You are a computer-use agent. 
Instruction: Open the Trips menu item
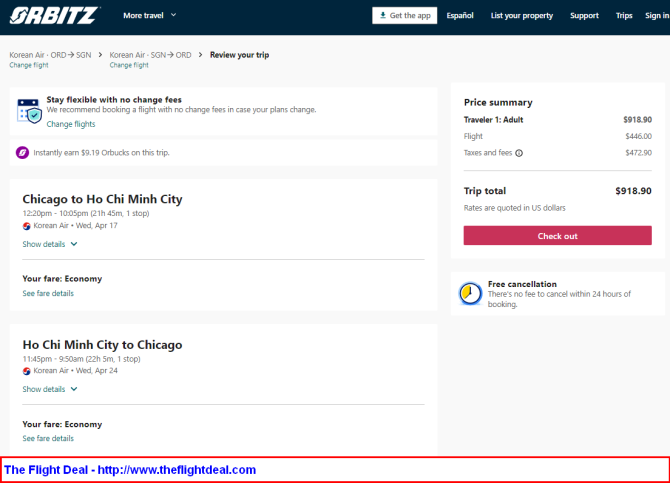coord(624,16)
